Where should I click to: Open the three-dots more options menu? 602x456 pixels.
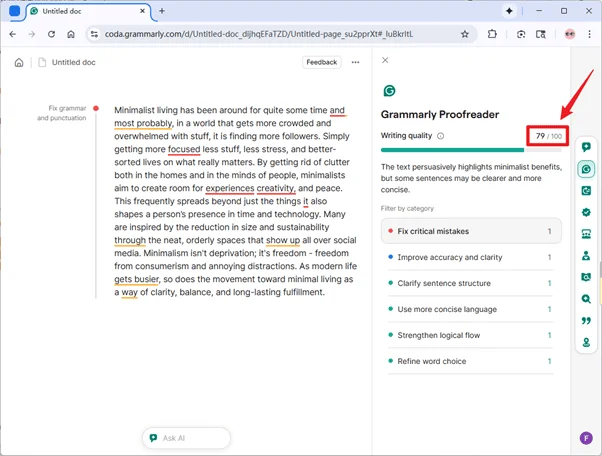[356, 62]
